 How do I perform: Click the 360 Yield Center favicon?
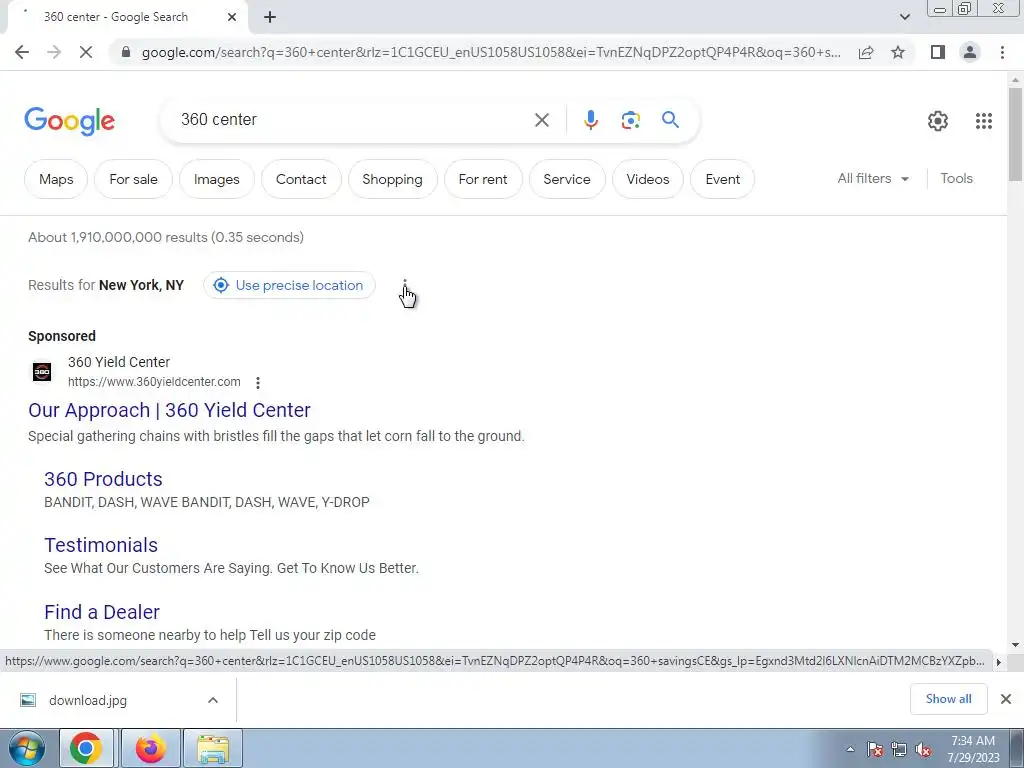tap(42, 372)
